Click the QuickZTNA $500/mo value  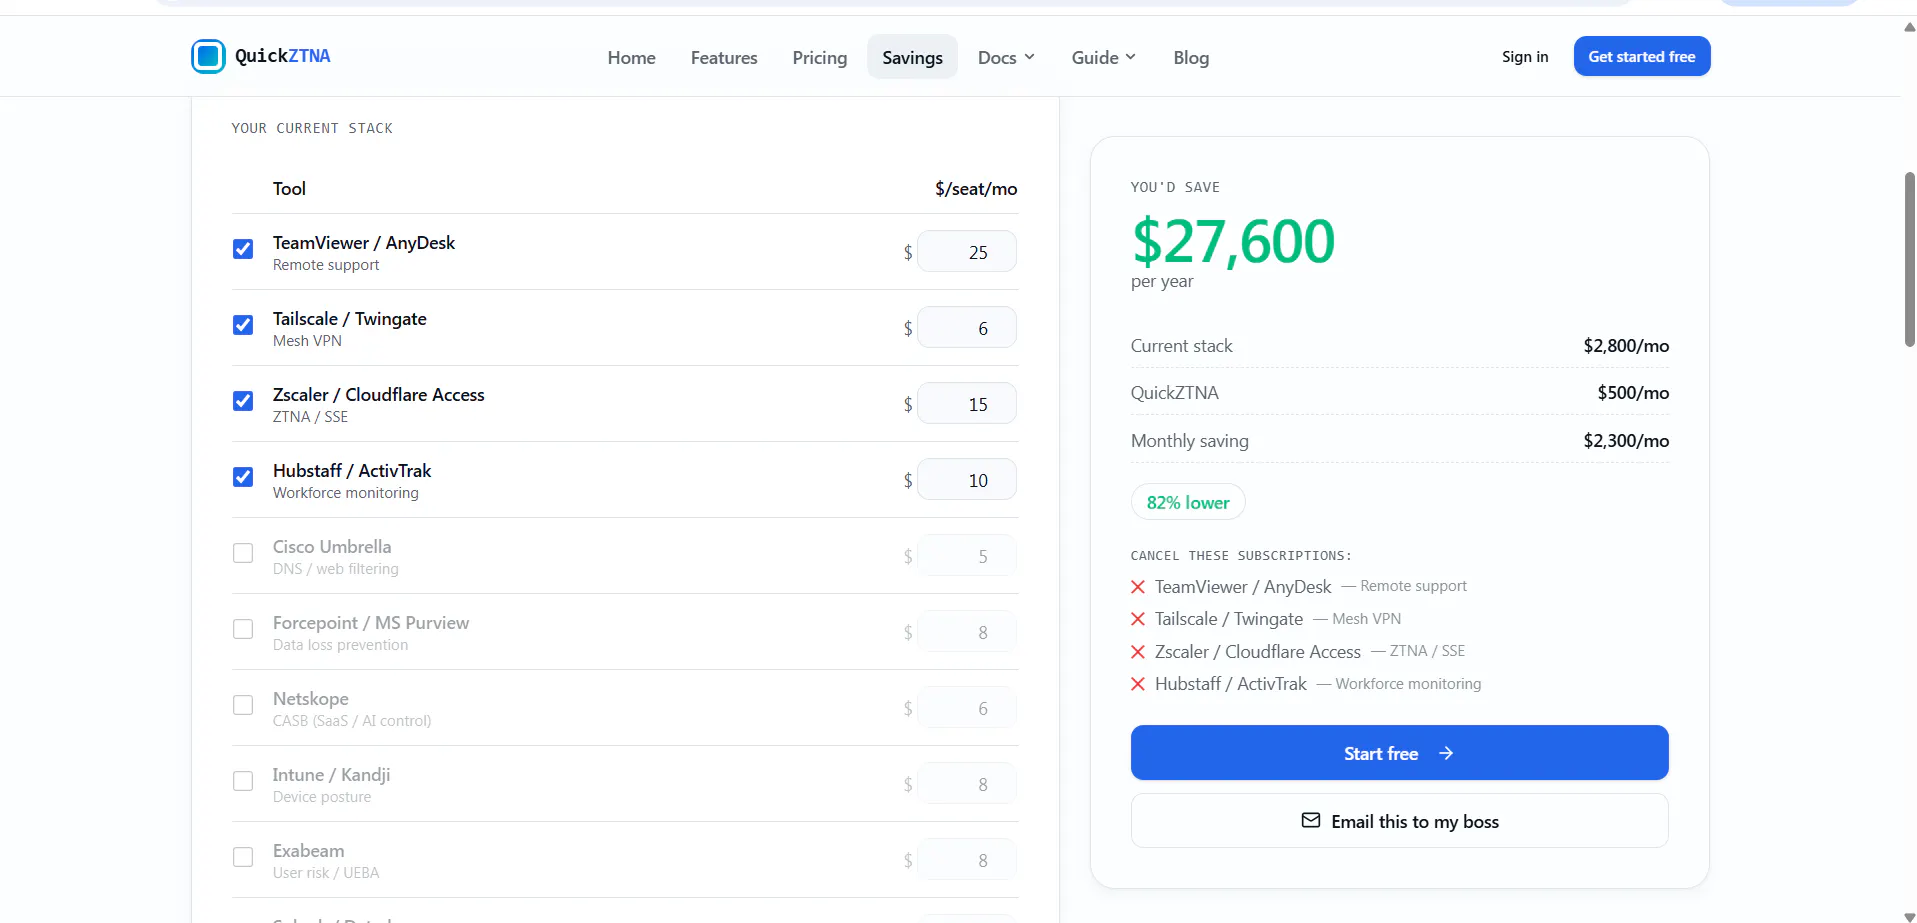(x=1633, y=393)
